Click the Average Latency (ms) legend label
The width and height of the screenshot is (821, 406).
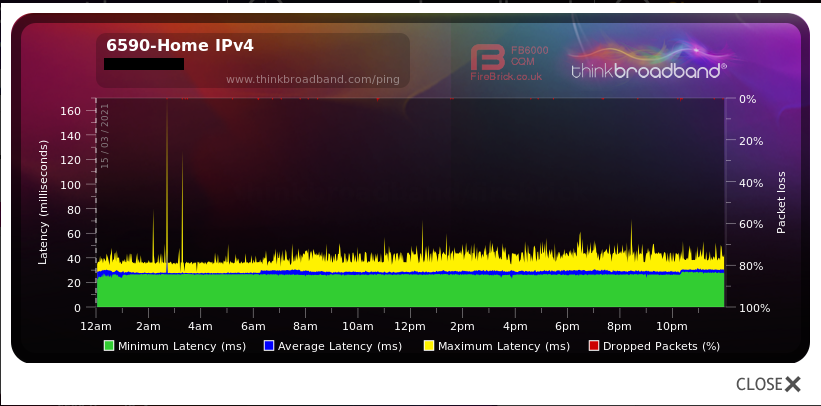[x=340, y=346]
